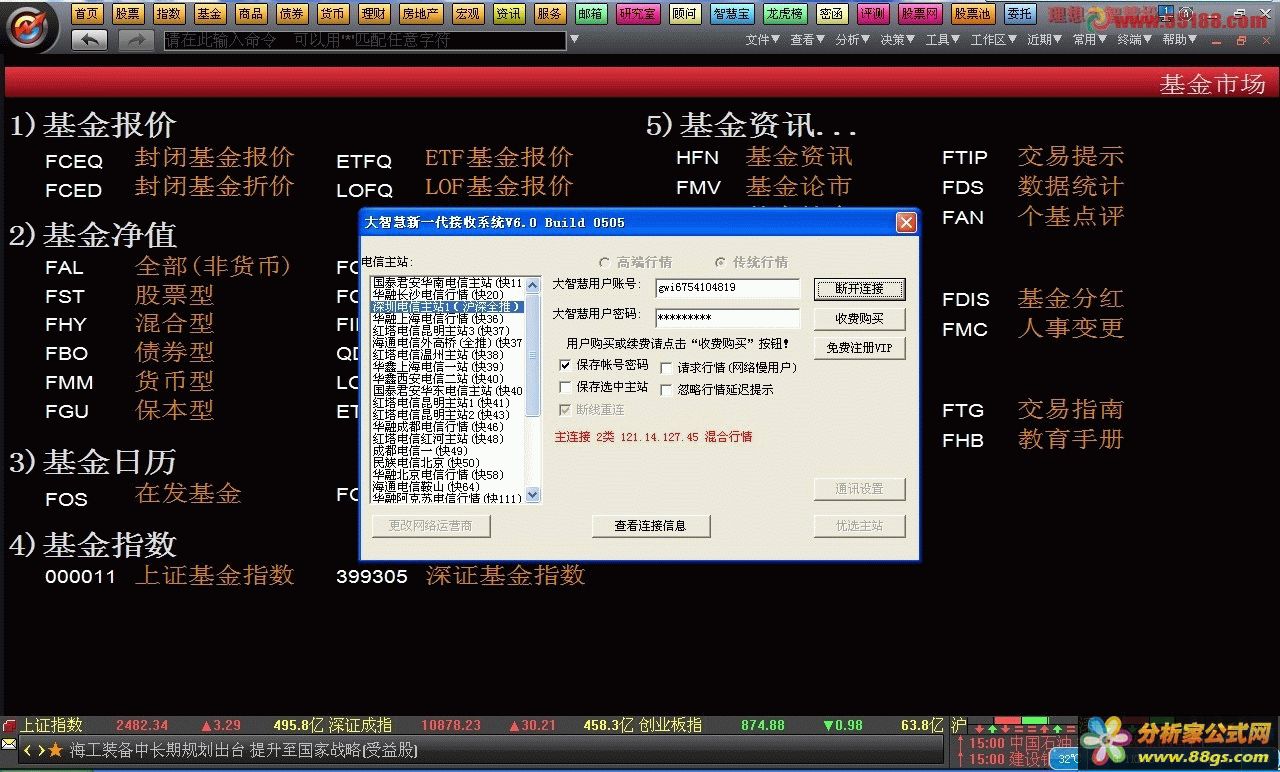Click the Dazhihui logo icon at top-left
Screen dimensions: 1280x772
31,27
